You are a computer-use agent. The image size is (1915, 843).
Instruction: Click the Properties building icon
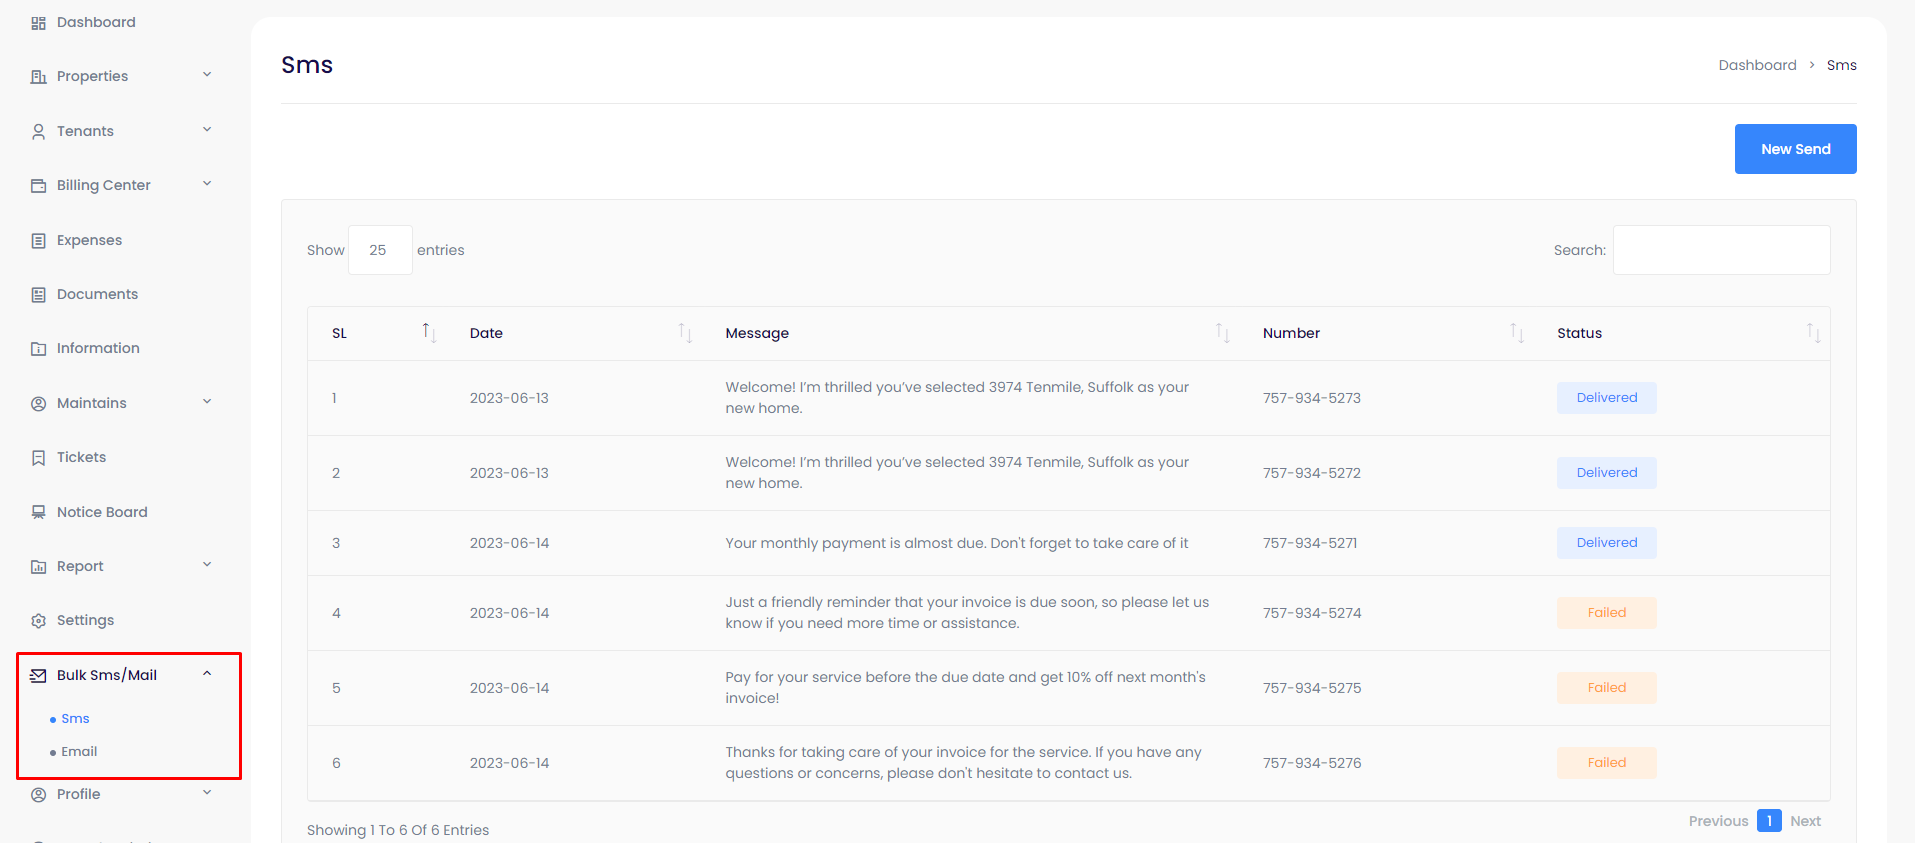coord(38,77)
